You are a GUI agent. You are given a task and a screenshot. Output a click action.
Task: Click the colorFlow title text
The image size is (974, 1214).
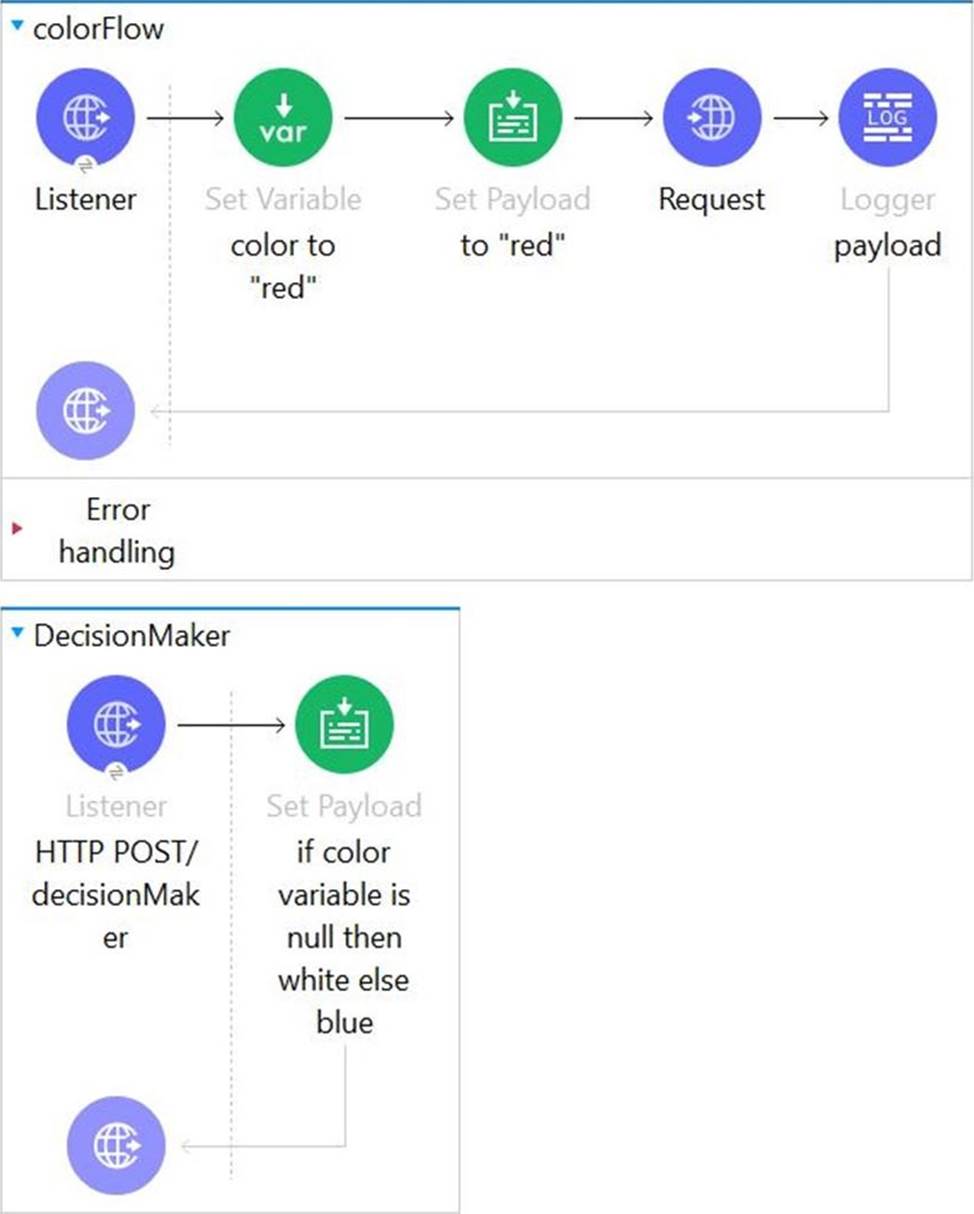(x=98, y=29)
